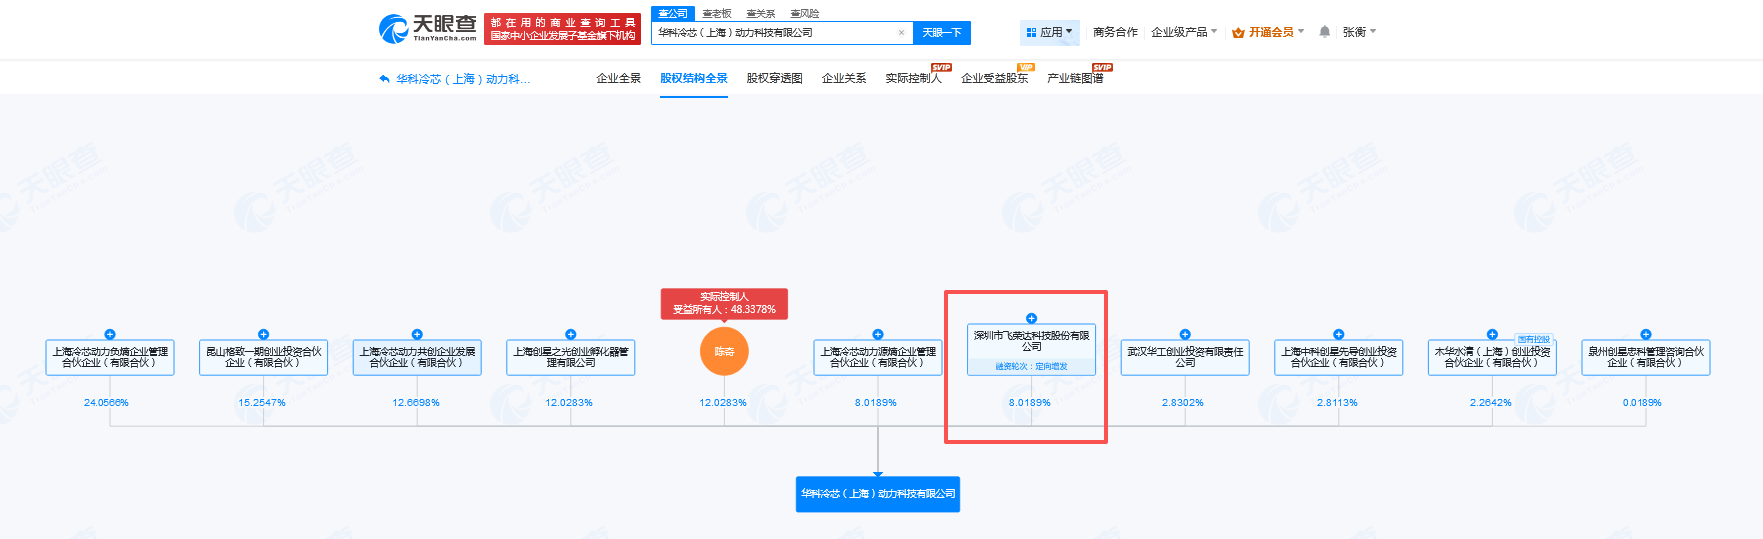
Task: Open the 应用 dropdown
Action: point(1050,32)
